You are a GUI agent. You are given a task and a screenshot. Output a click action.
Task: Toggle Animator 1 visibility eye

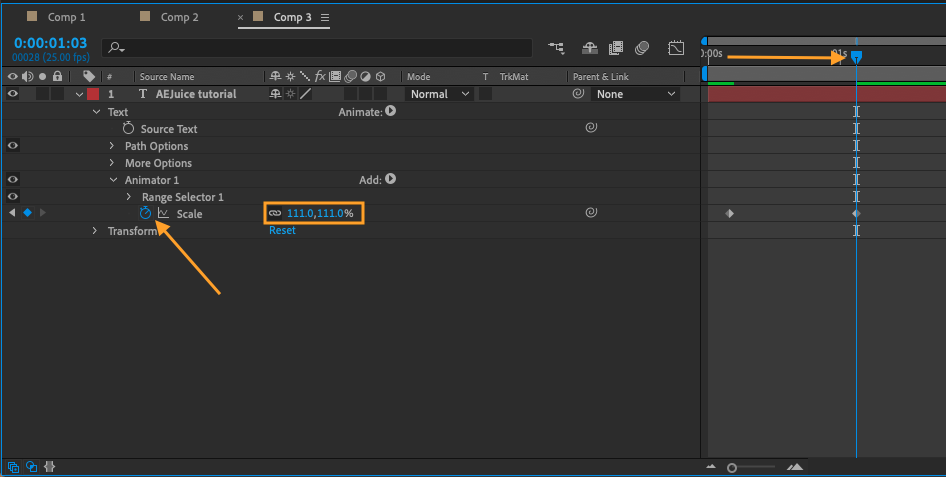point(13,180)
